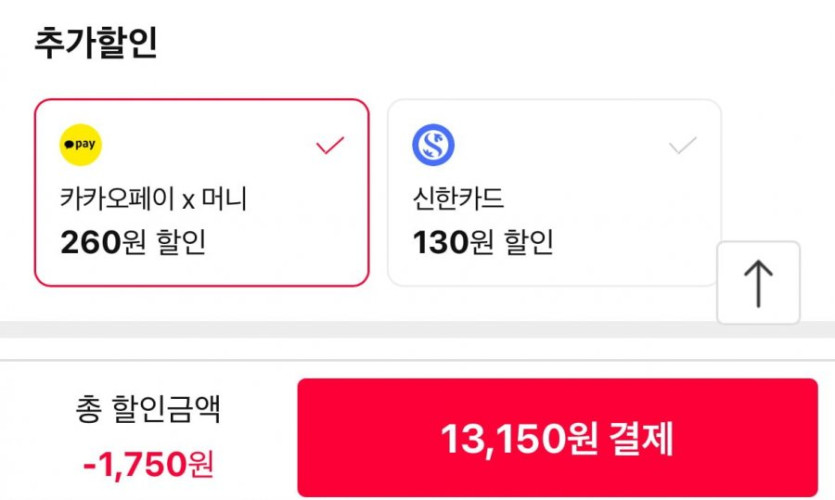Click the -1,750원 total discount amount

[148, 463]
